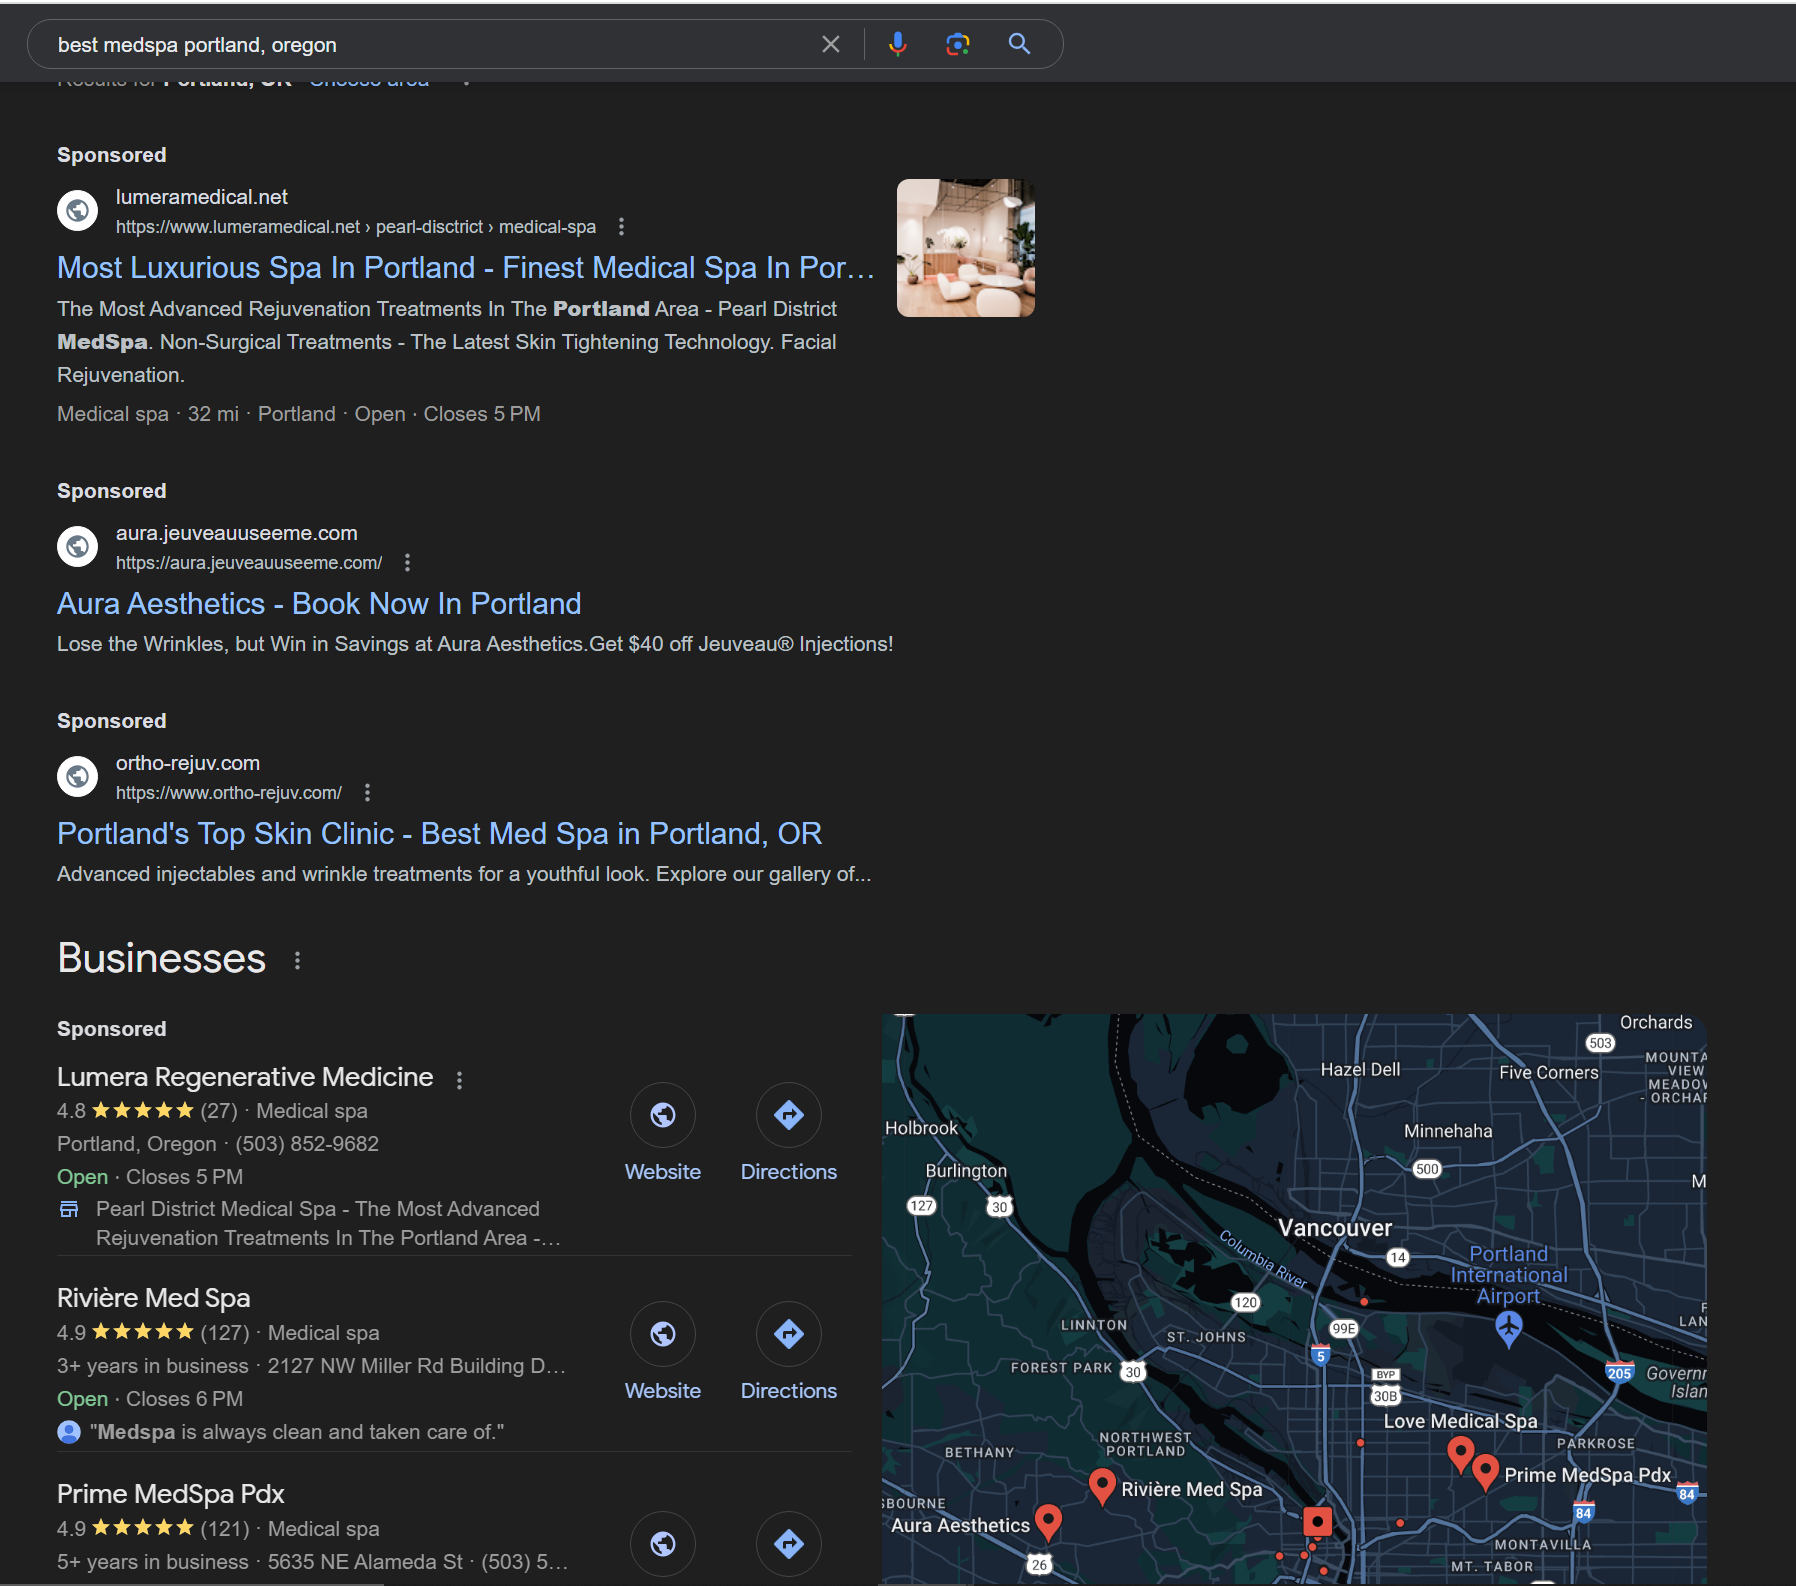Screen dimensions: 1796x1586
Task: Click Lumera phone number (503) 852-9682
Action: pyautogui.click(x=307, y=1144)
